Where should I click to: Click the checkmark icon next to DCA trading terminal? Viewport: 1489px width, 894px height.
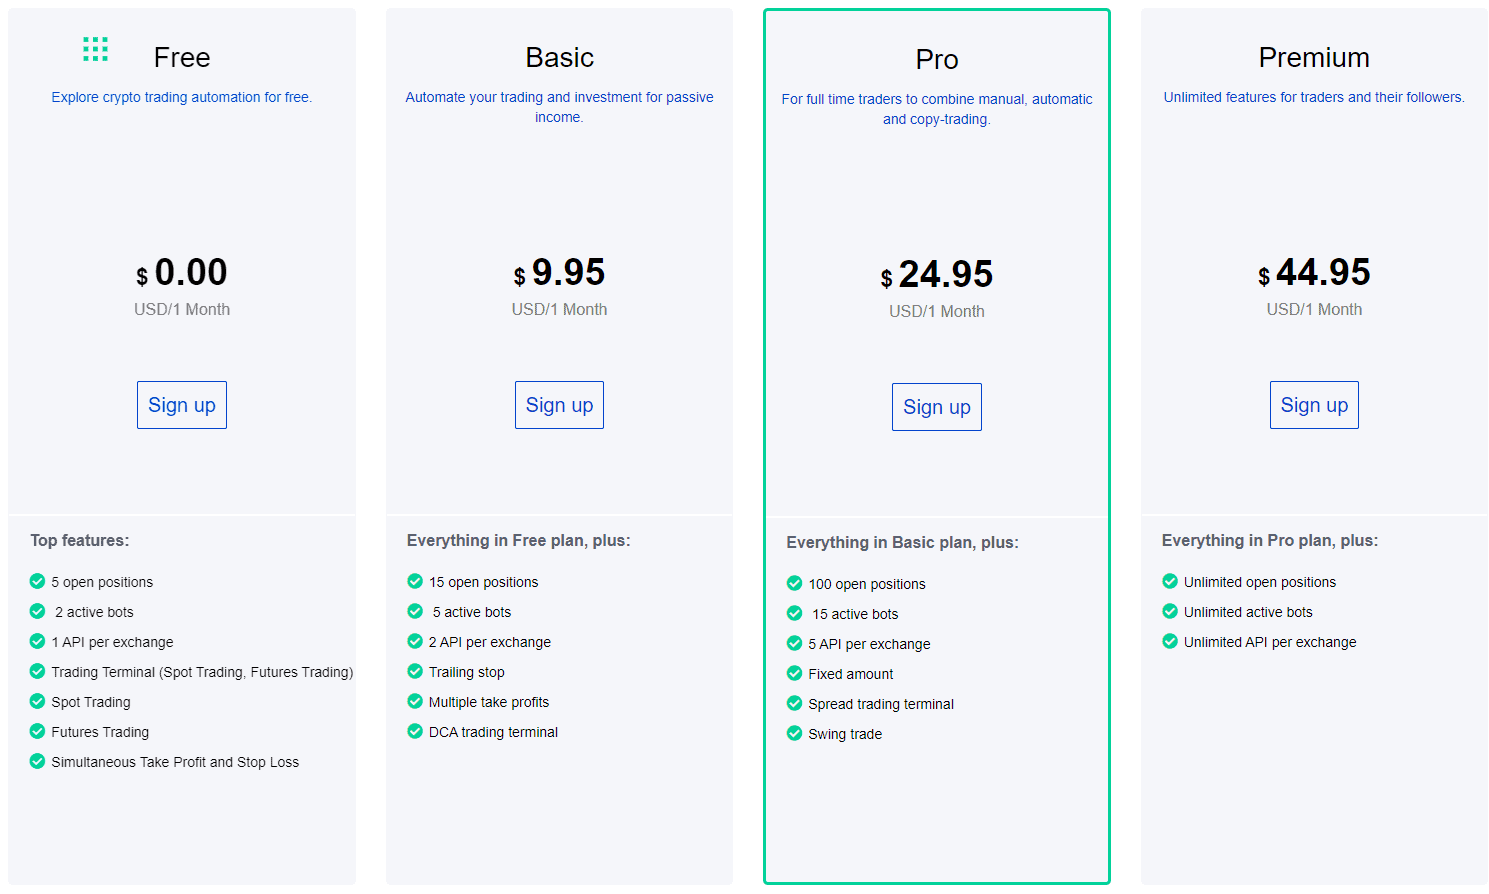(x=415, y=731)
